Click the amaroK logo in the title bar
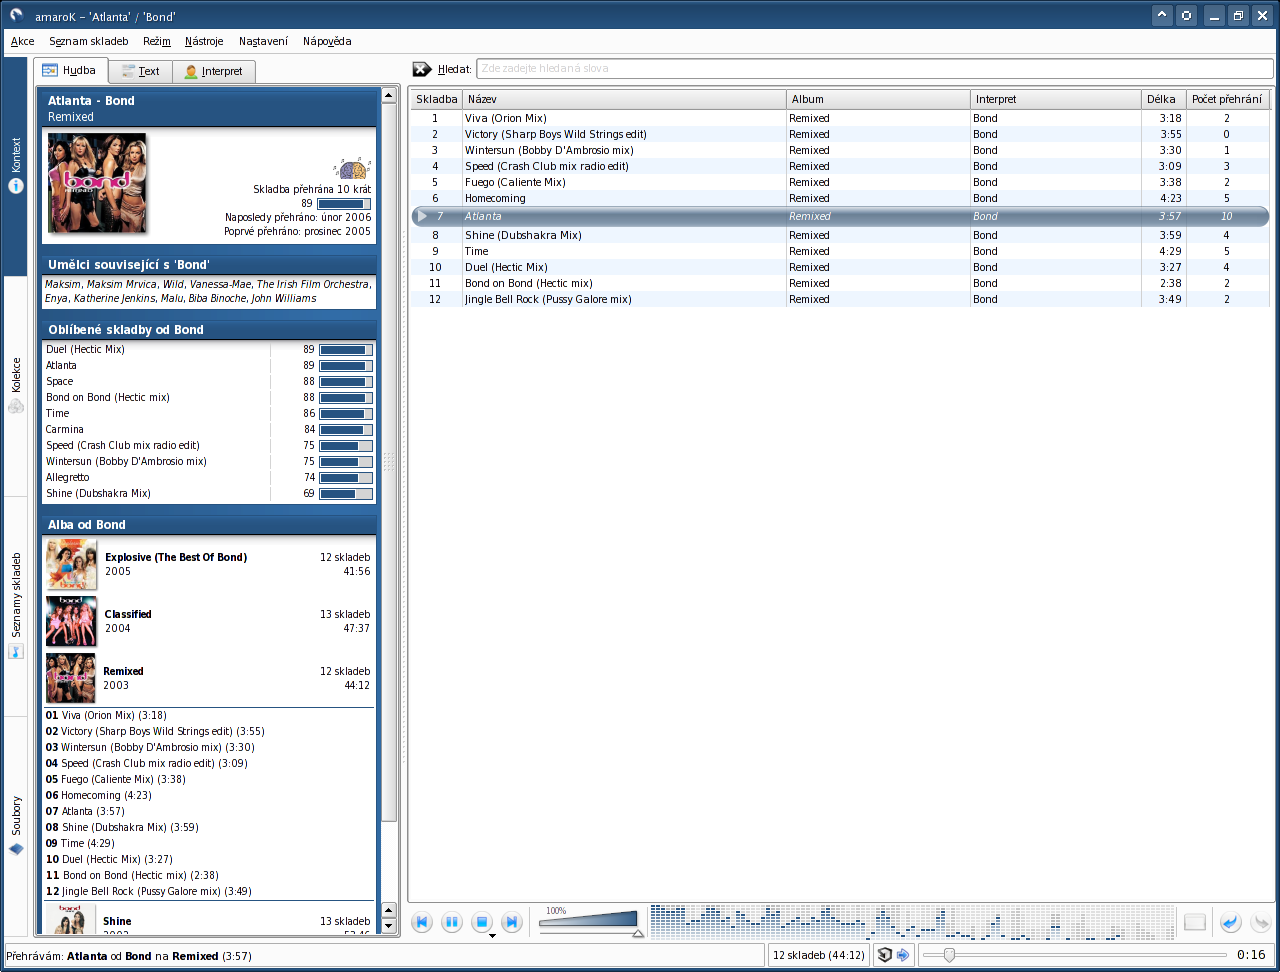 (x=16, y=15)
